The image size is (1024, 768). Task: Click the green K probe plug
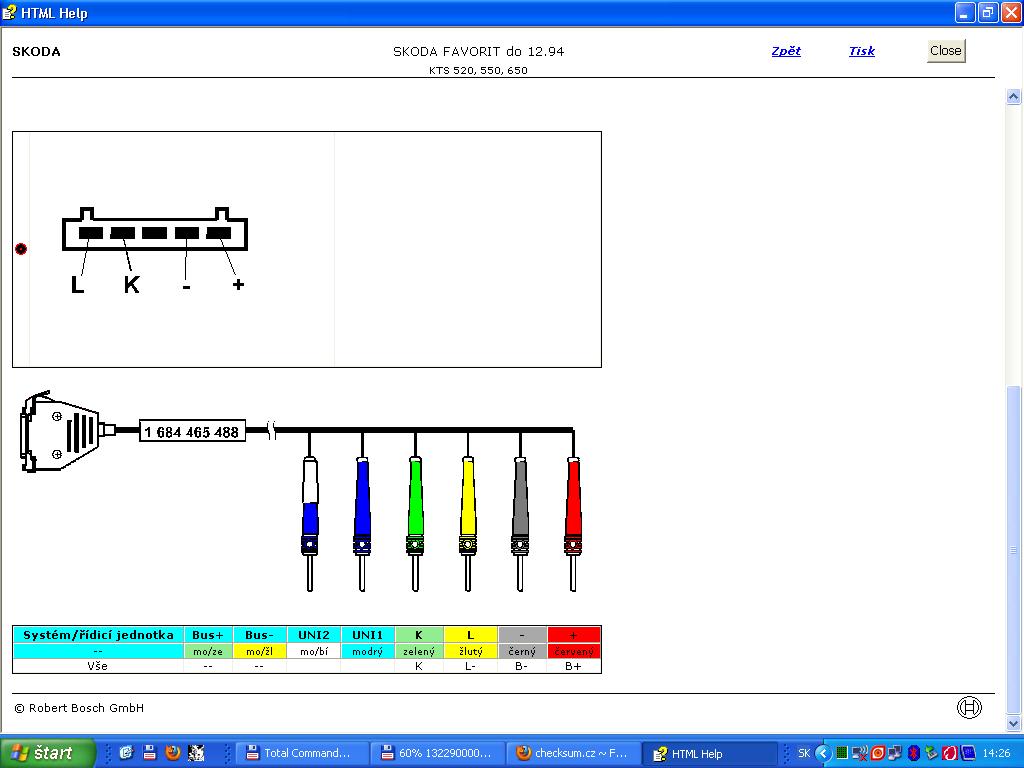[415, 524]
